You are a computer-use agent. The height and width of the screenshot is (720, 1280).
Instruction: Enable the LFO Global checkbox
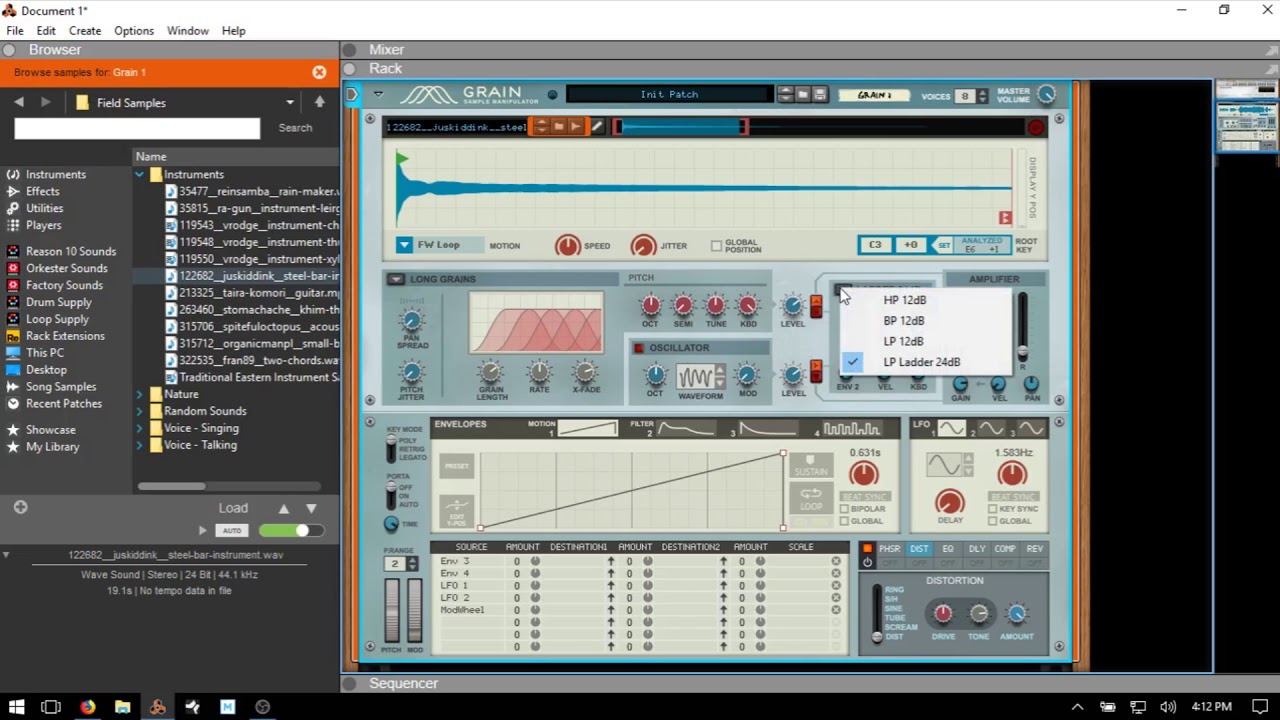coord(993,521)
